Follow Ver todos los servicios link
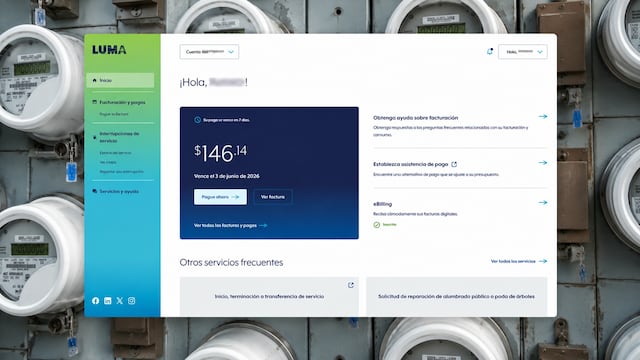The height and width of the screenshot is (360, 640). point(519,261)
